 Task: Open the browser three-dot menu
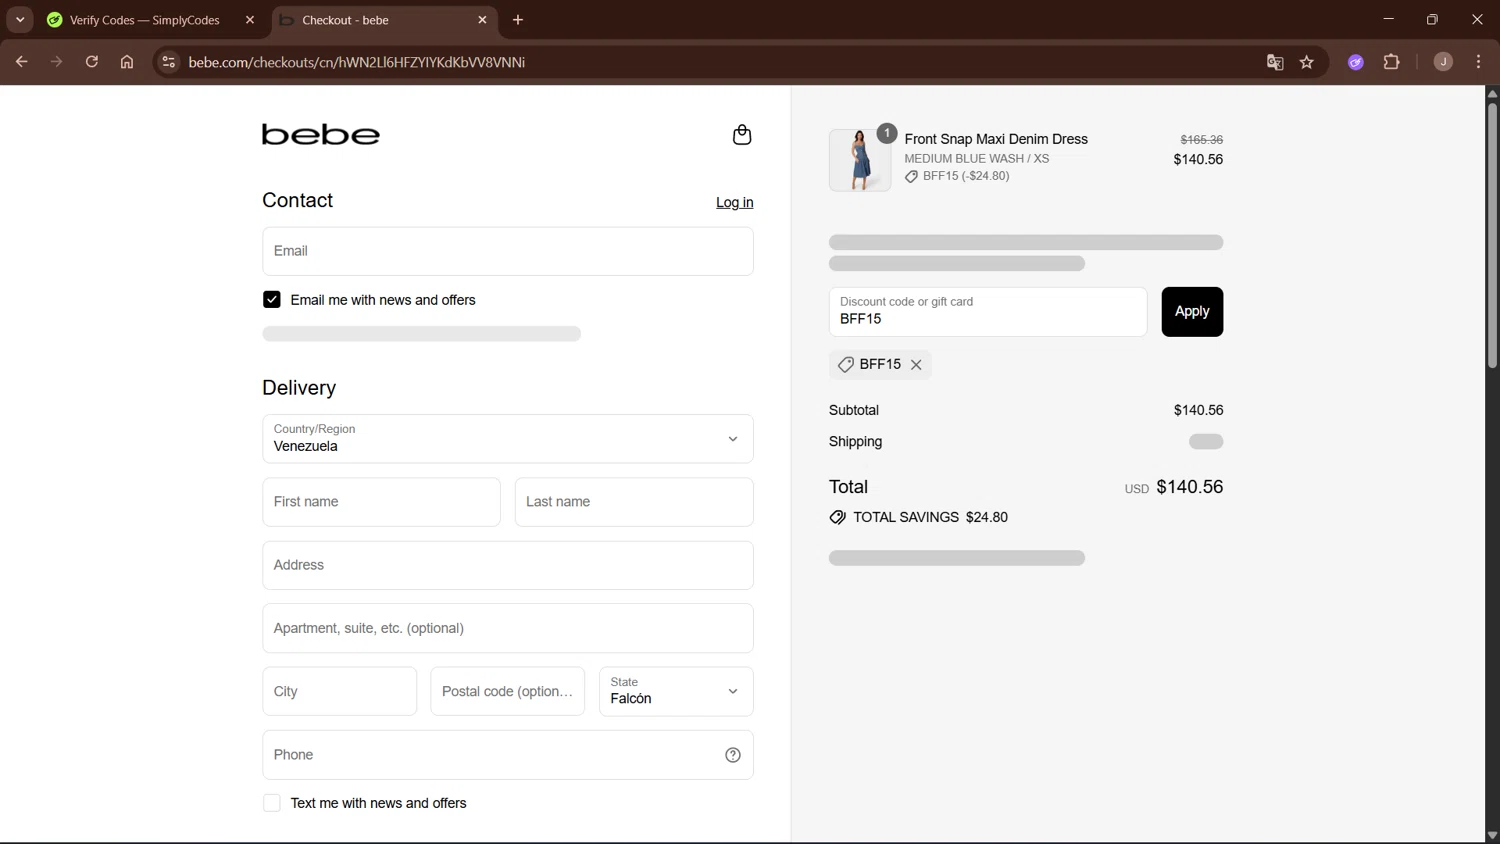(x=1479, y=62)
